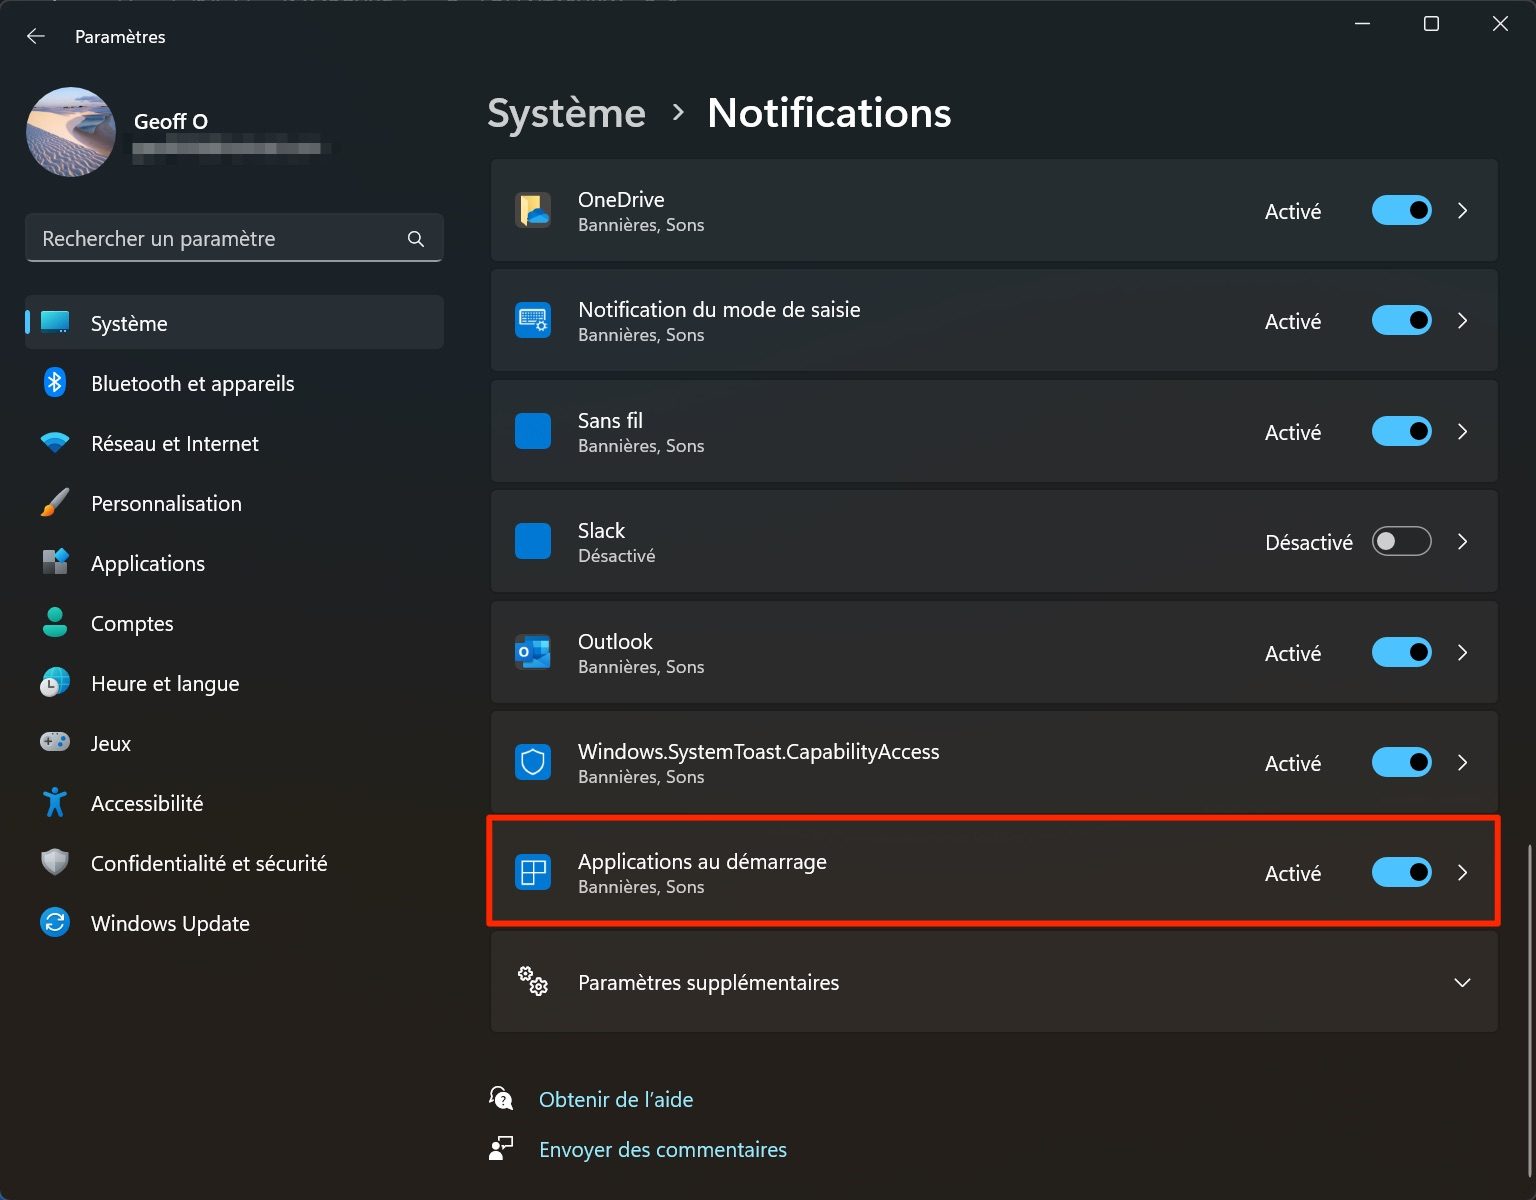Click the Obtenir de l'aide link
The image size is (1536, 1200).
(616, 1100)
